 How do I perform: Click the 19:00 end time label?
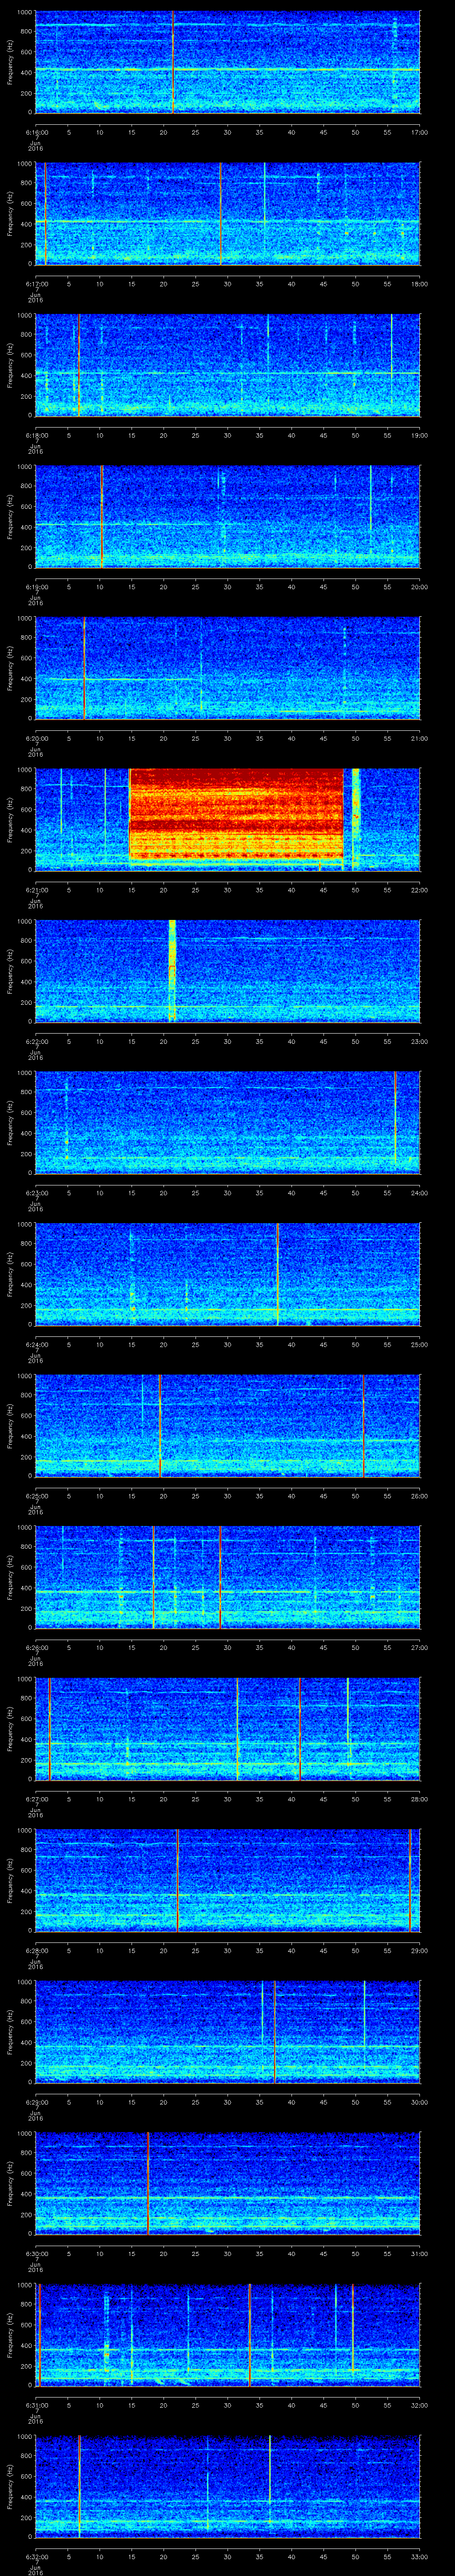click(419, 435)
